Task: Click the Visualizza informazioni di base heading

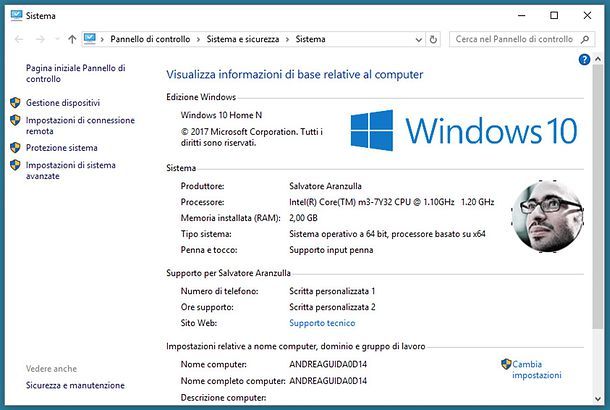Action: [294, 74]
